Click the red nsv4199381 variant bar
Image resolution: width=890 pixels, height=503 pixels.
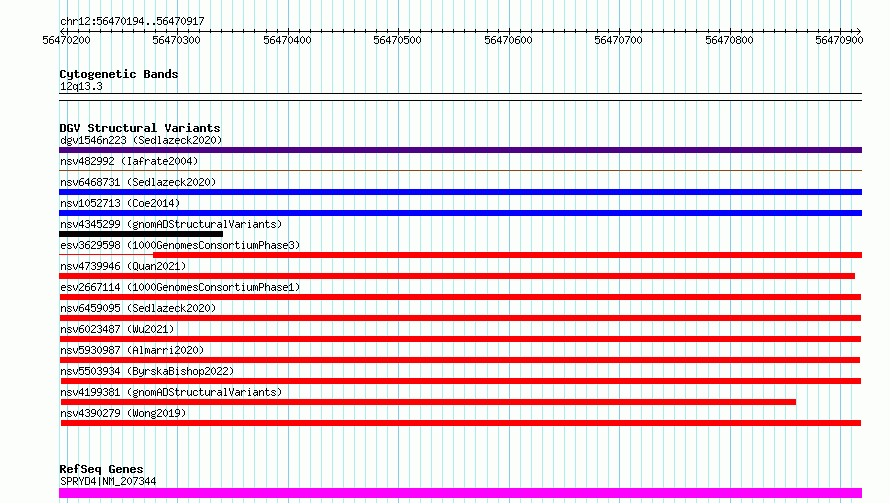(428, 402)
